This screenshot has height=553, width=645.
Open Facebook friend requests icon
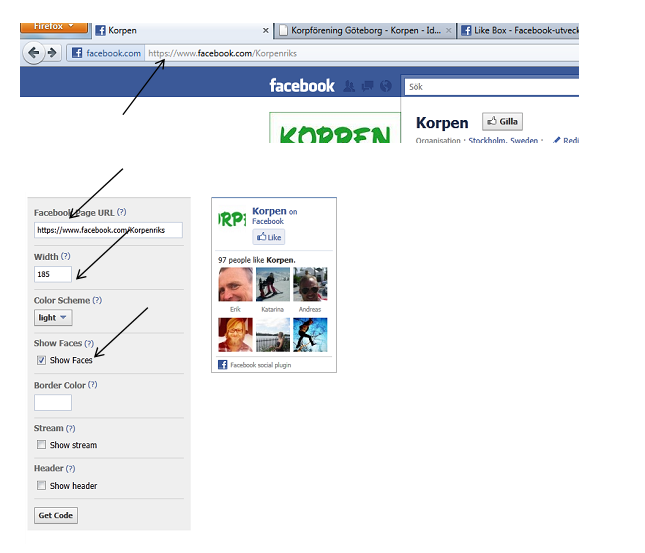(349, 86)
